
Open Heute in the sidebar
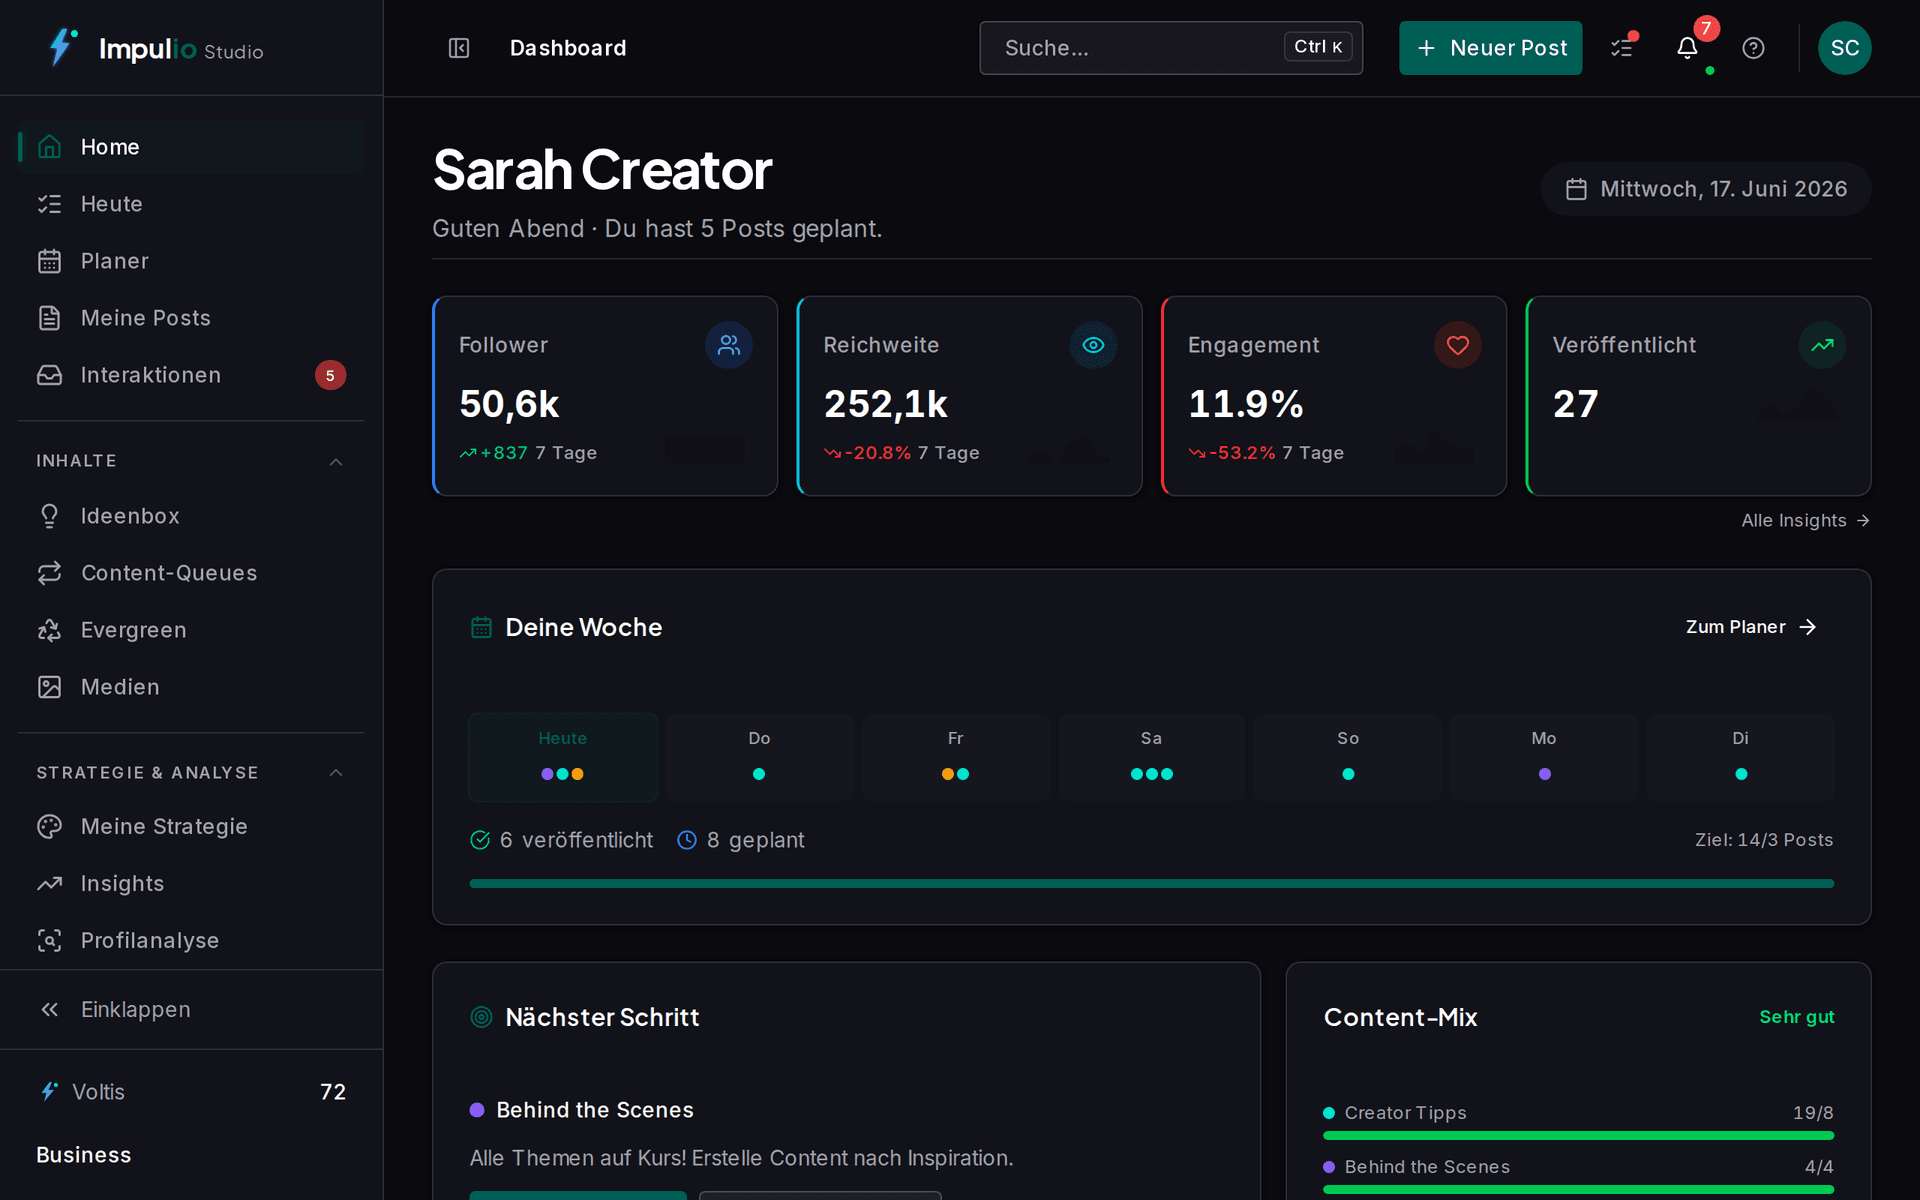(x=191, y=204)
